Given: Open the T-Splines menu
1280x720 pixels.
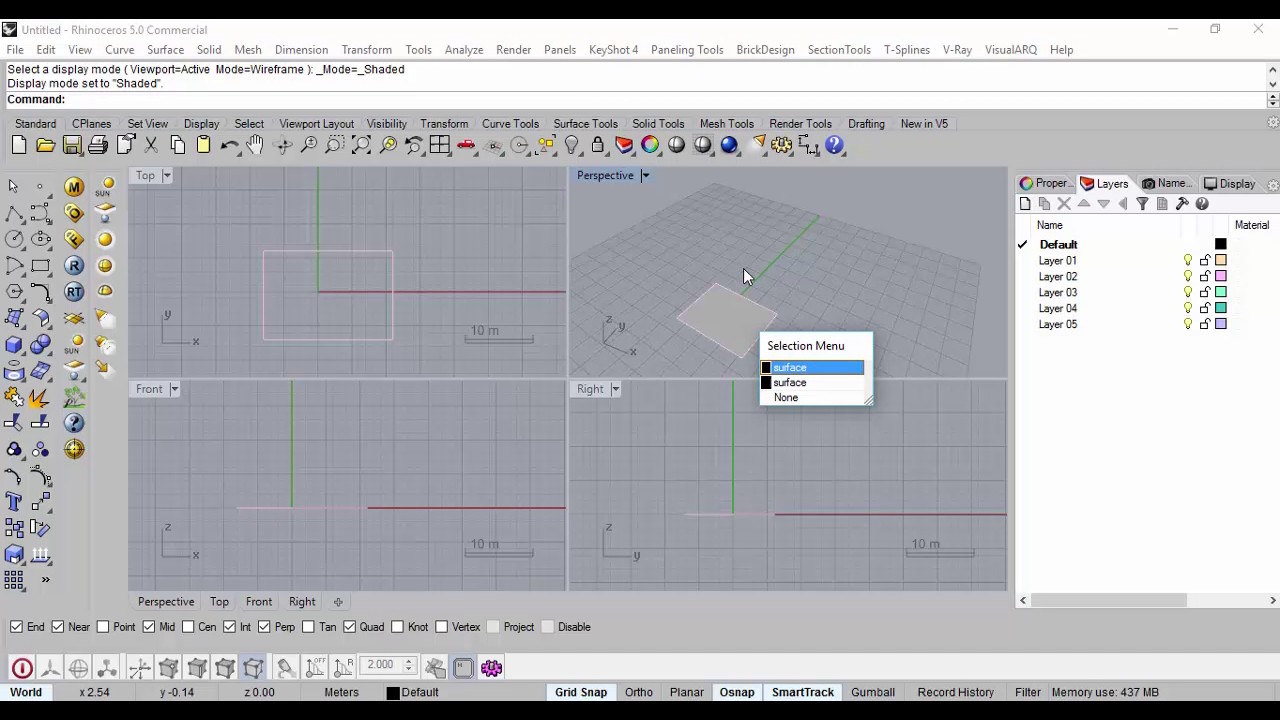Looking at the screenshot, I should (906, 50).
